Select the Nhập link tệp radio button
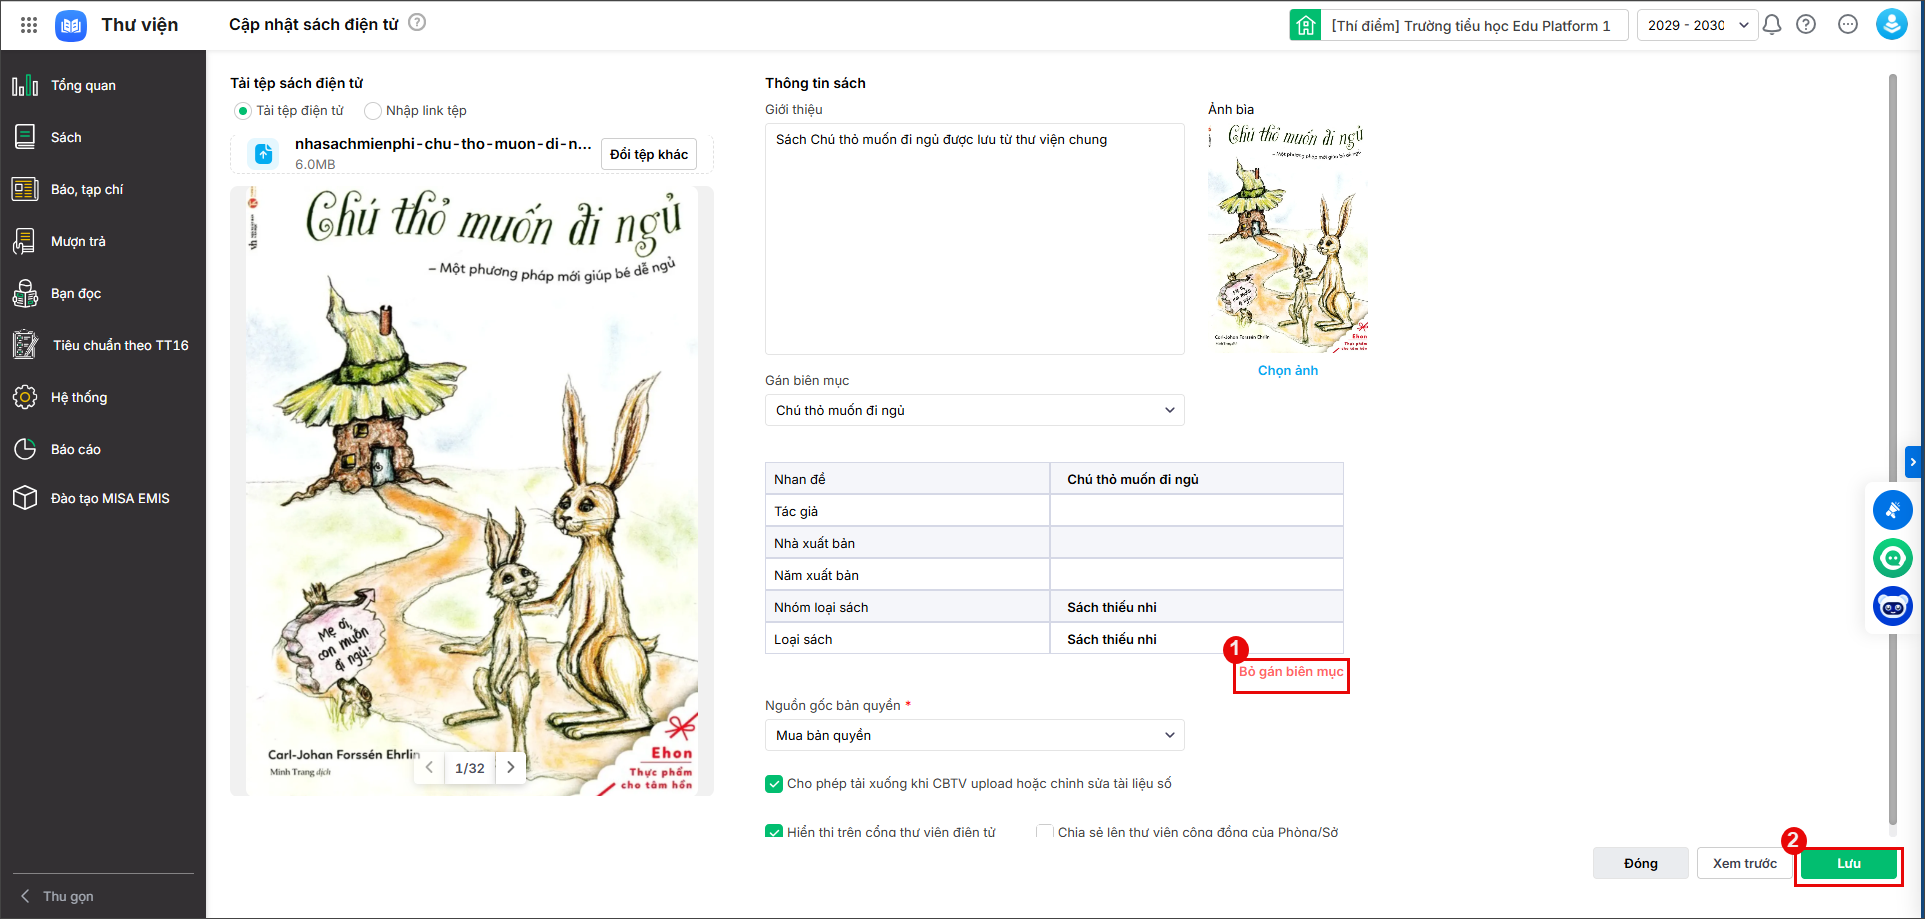Image resolution: width=1925 pixels, height=922 pixels. click(373, 111)
